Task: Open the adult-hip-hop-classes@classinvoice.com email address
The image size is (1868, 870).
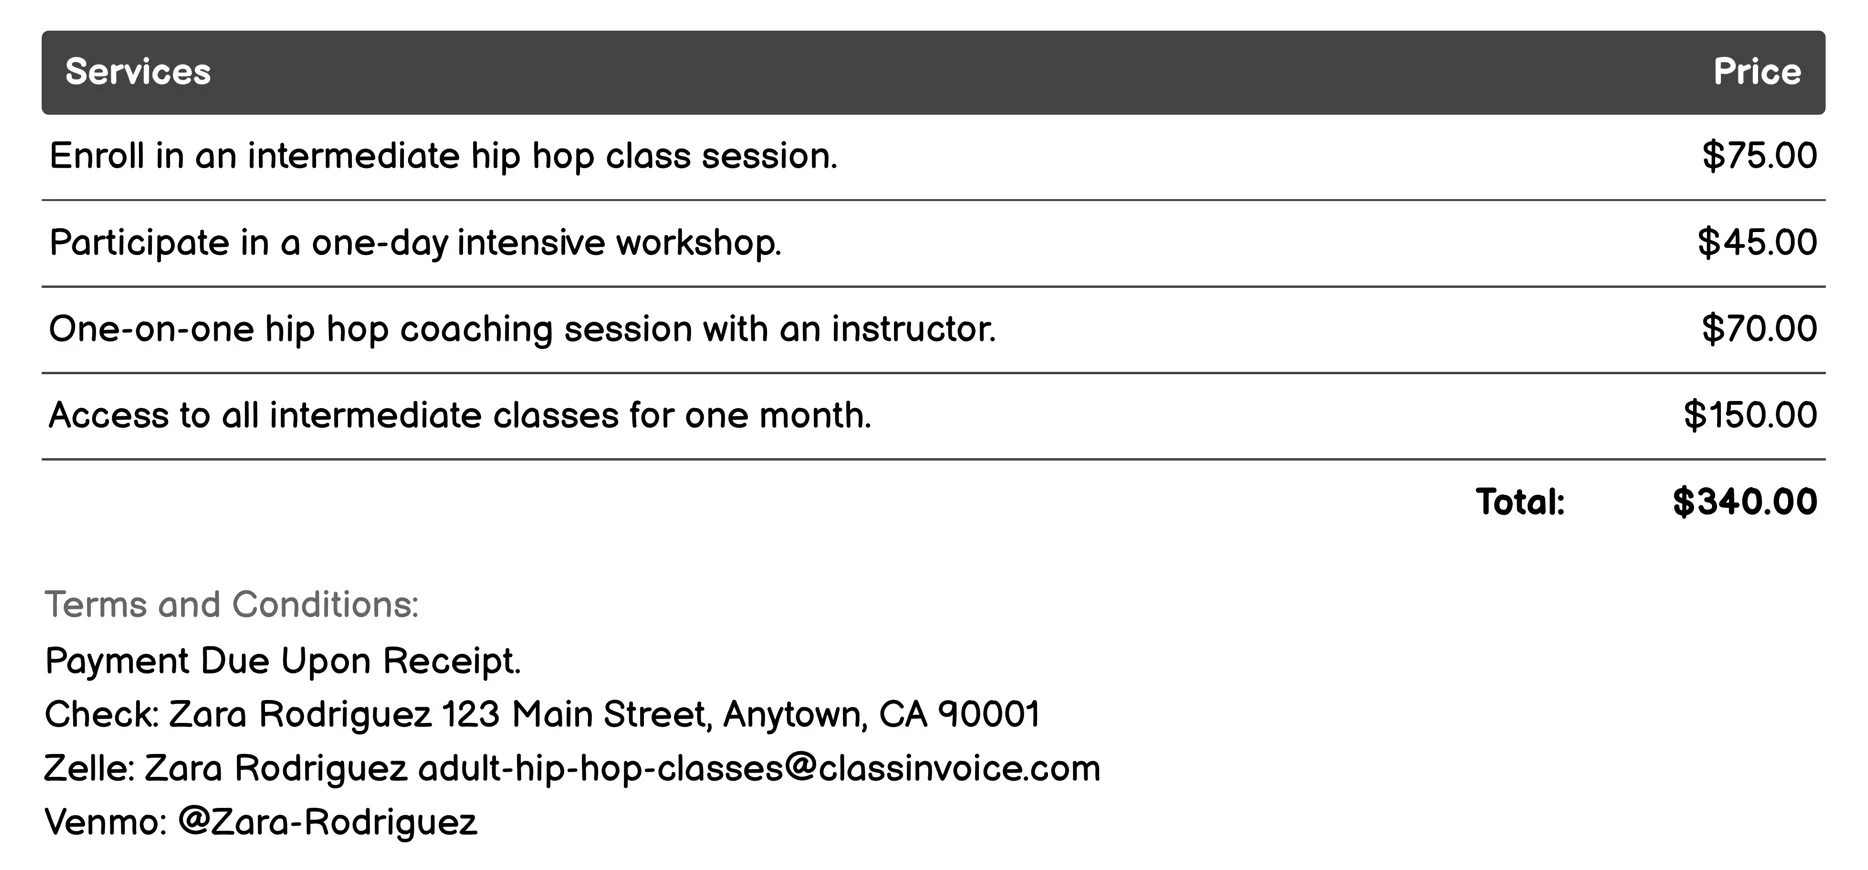Action: pyautogui.click(x=758, y=769)
